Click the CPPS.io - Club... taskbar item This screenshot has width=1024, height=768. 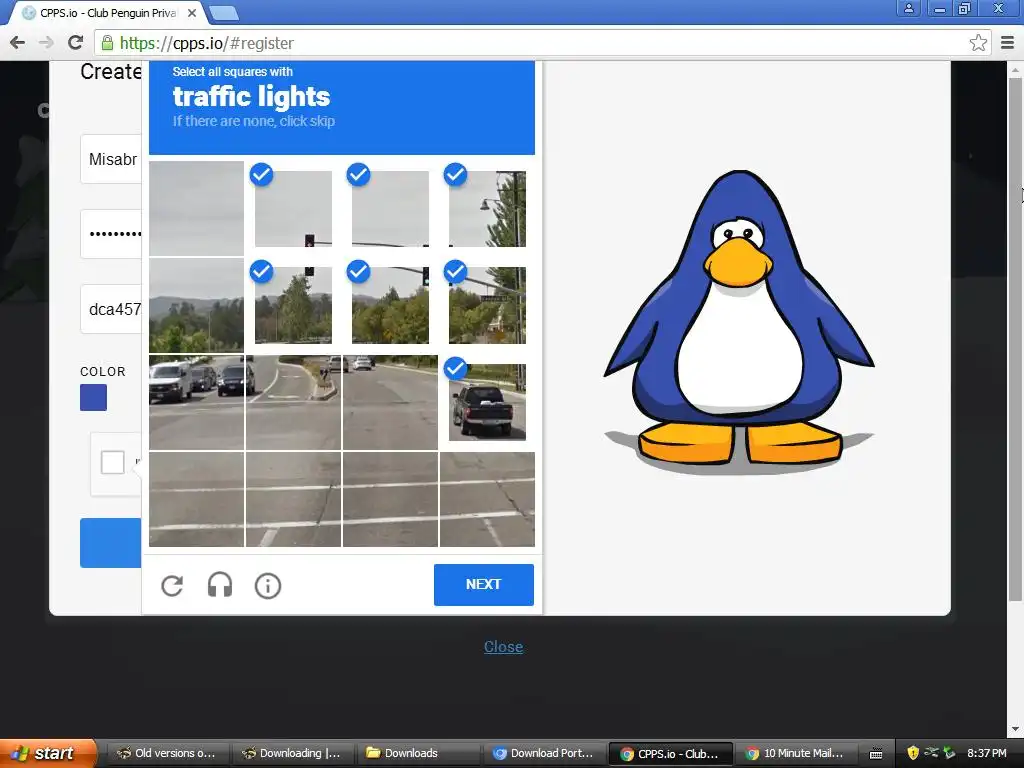[669, 753]
